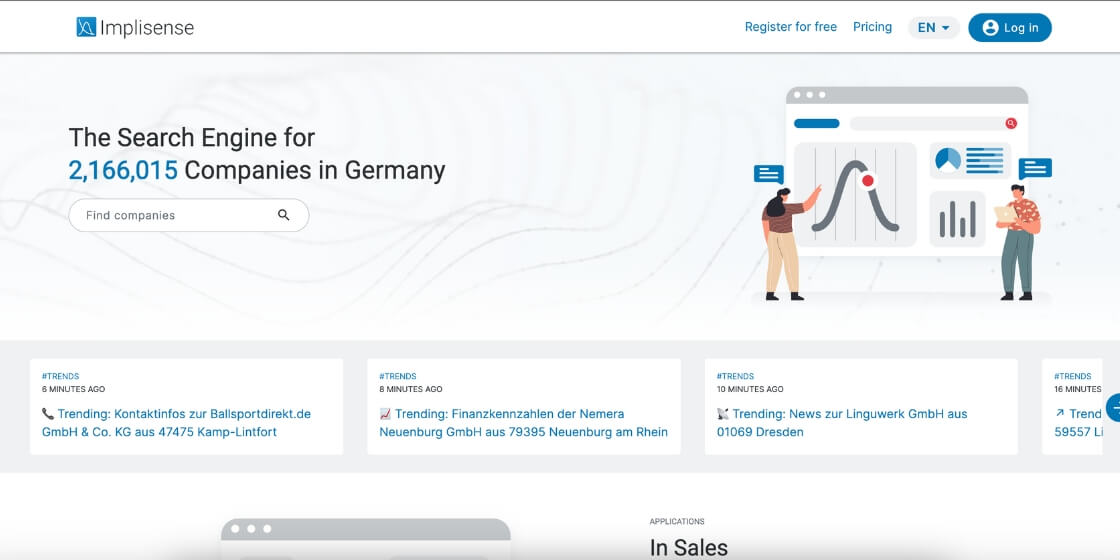Click the 10 MINUTES AGO timestamp
This screenshot has width=1120, height=560.
(x=750, y=389)
